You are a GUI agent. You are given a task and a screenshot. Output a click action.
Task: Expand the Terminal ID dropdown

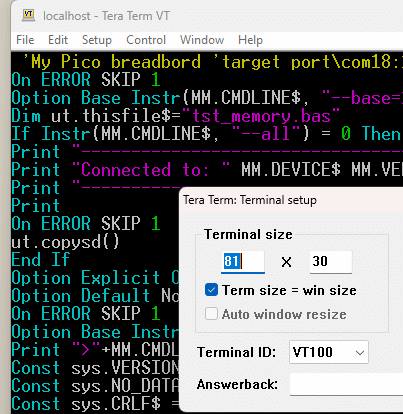pyautogui.click(x=329, y=352)
